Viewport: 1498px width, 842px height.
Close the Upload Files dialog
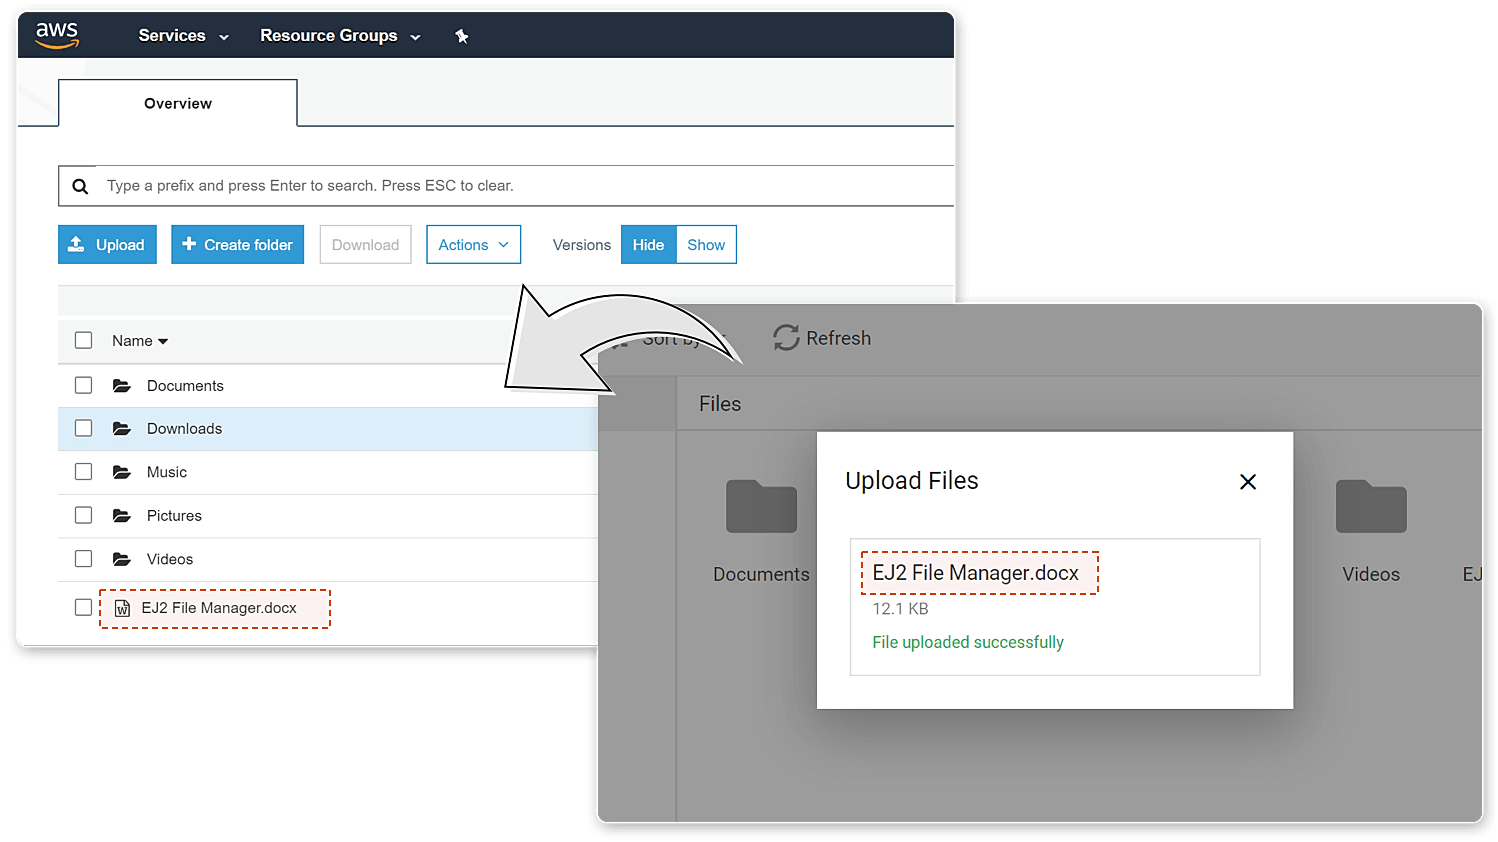[x=1247, y=482]
